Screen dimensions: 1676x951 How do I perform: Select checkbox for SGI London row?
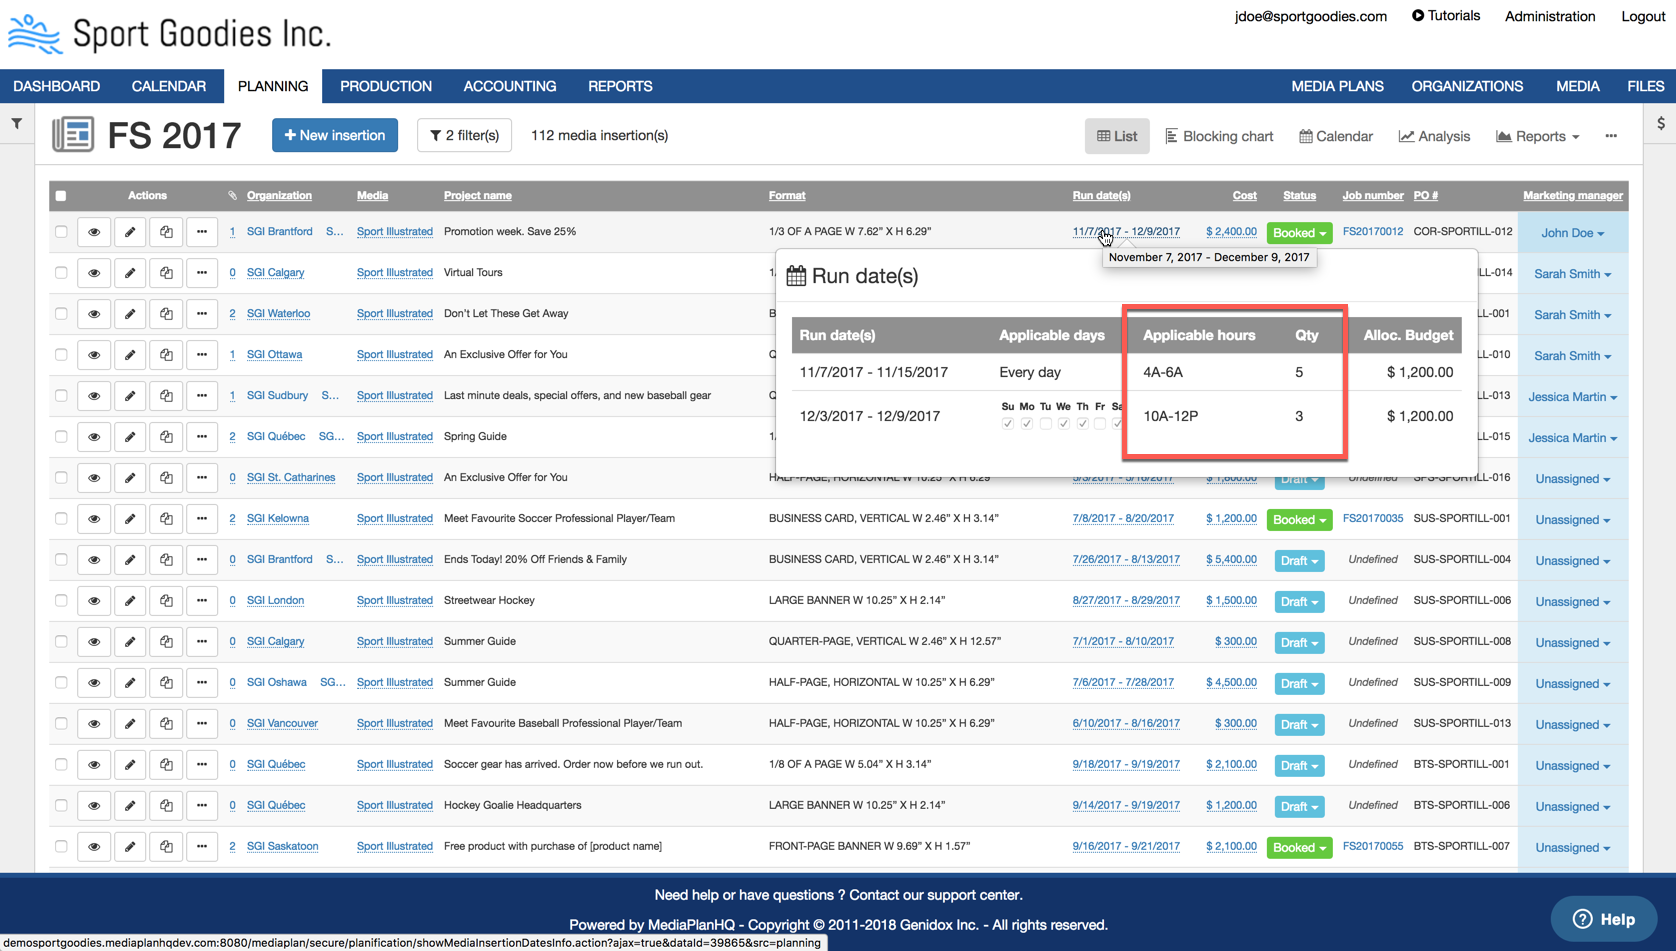pyautogui.click(x=61, y=601)
